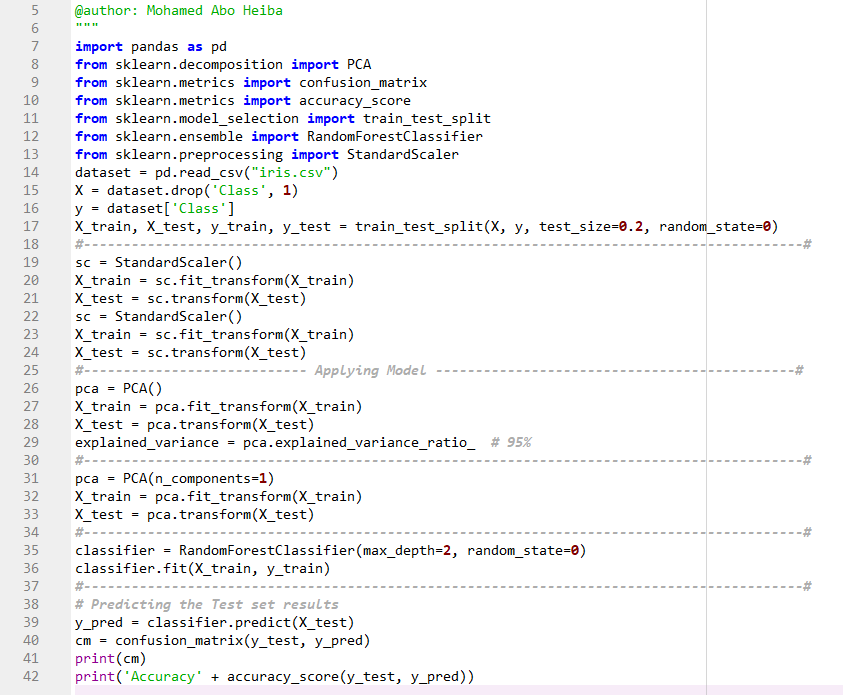Click 'pca.explained_variance_ratio_' attribute

click(x=359, y=442)
